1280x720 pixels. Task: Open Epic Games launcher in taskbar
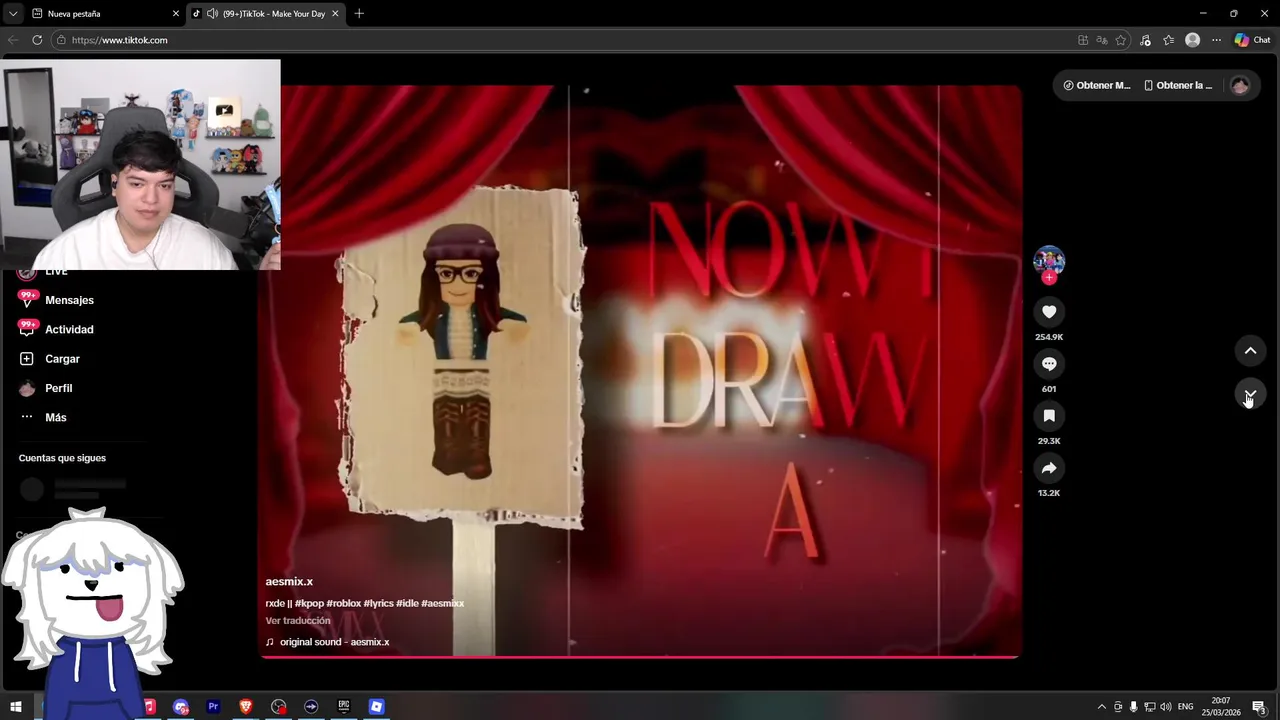click(344, 707)
